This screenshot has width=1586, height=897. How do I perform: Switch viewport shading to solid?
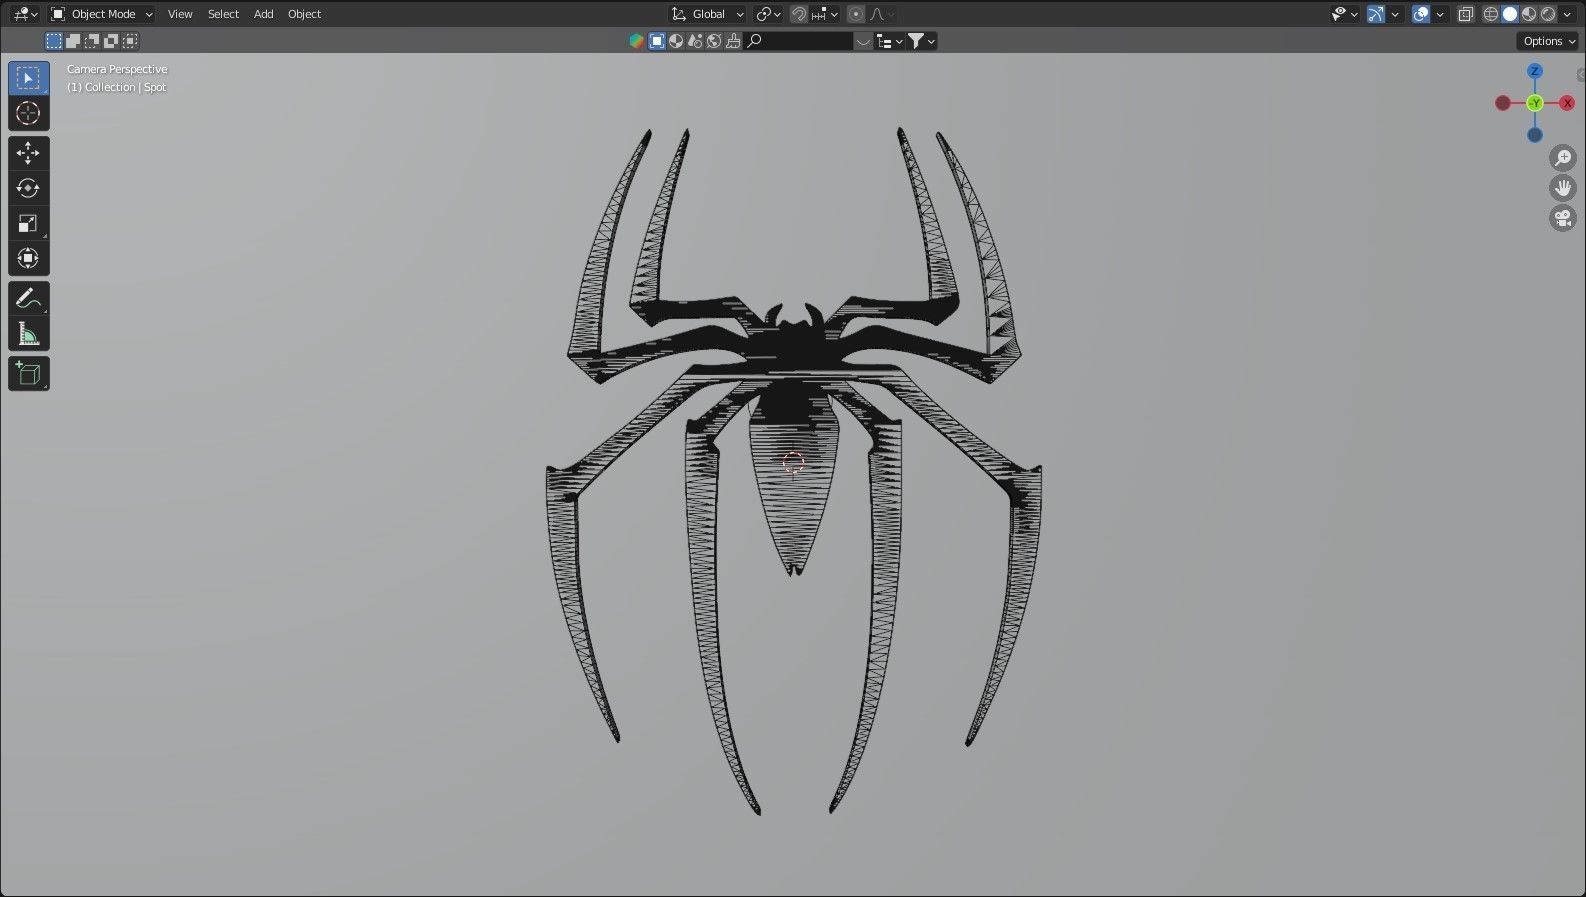[1510, 14]
